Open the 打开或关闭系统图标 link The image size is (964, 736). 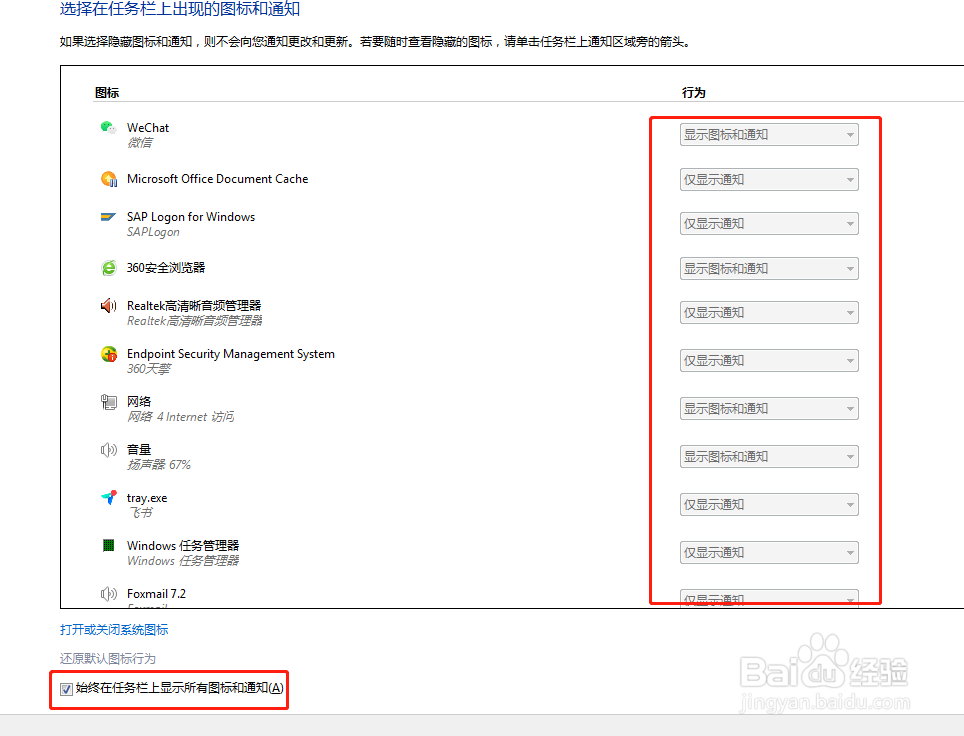114,630
